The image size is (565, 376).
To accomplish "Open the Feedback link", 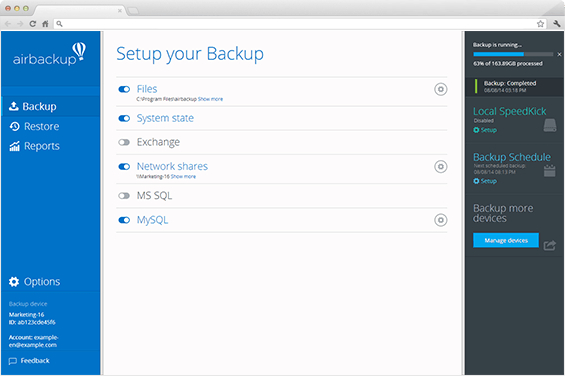I will coord(35,360).
